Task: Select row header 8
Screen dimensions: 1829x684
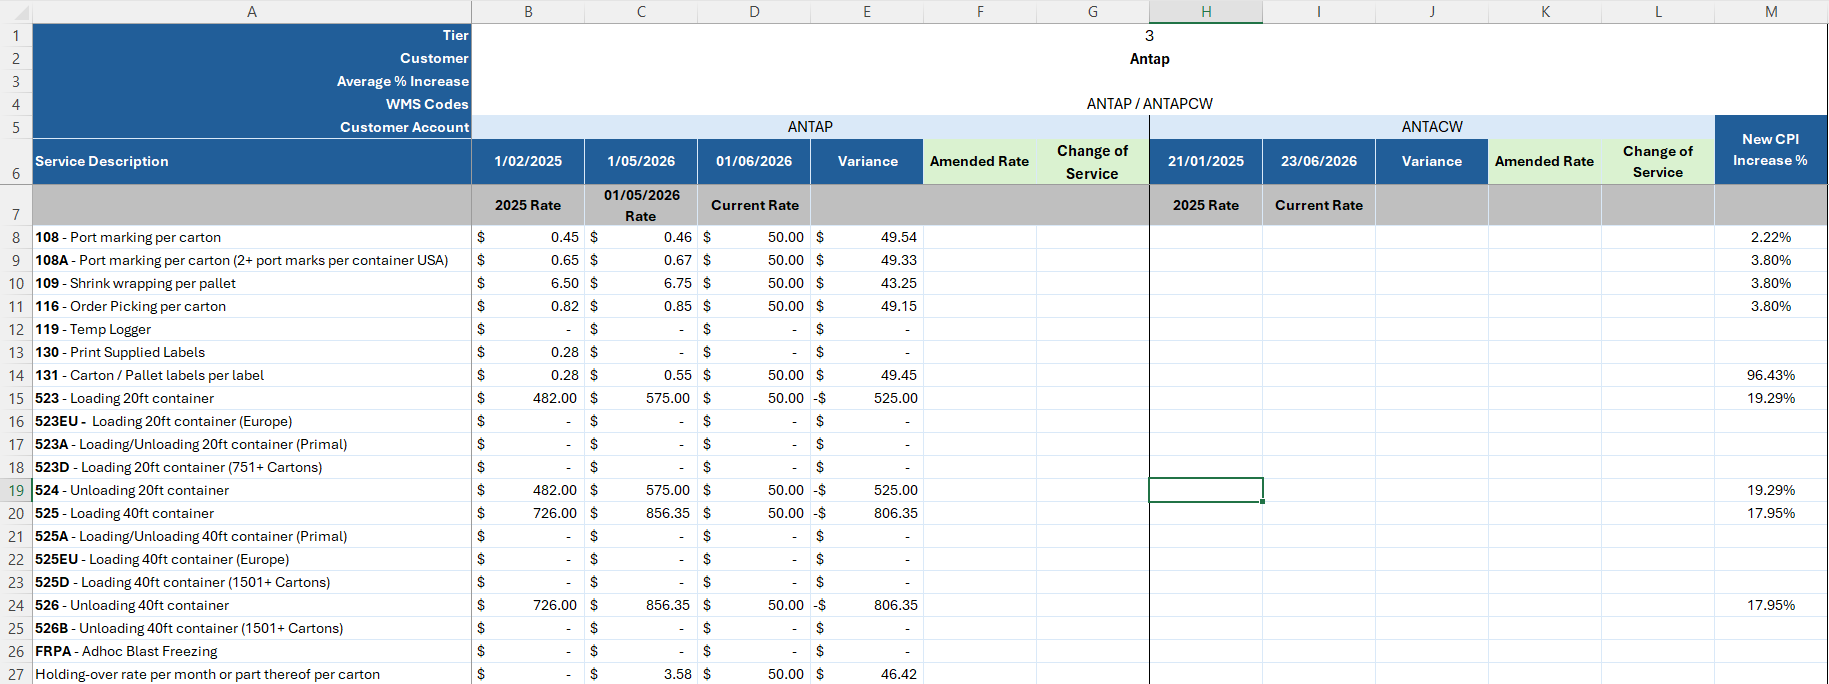Action: [x=16, y=237]
